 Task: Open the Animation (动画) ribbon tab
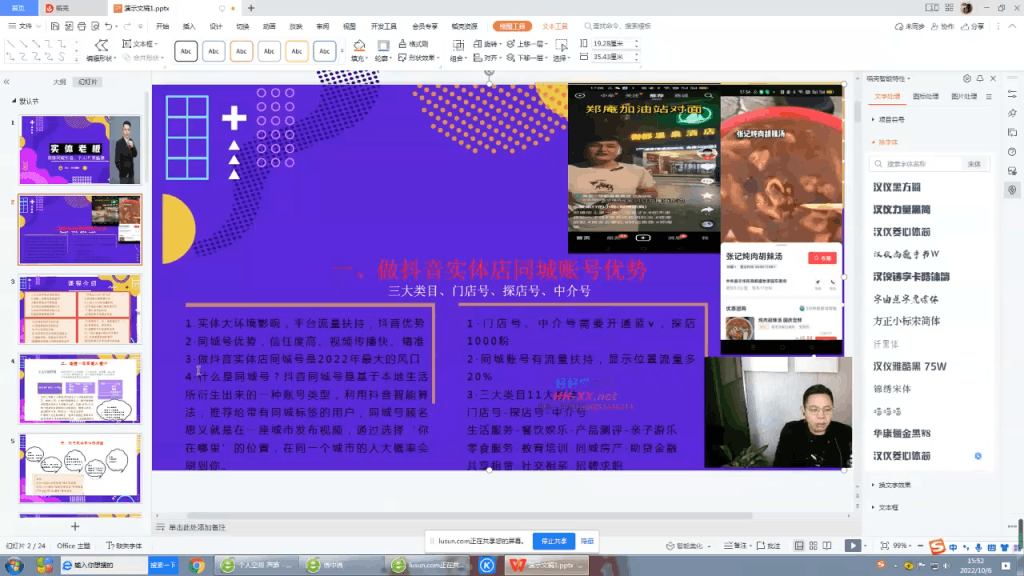click(x=269, y=26)
